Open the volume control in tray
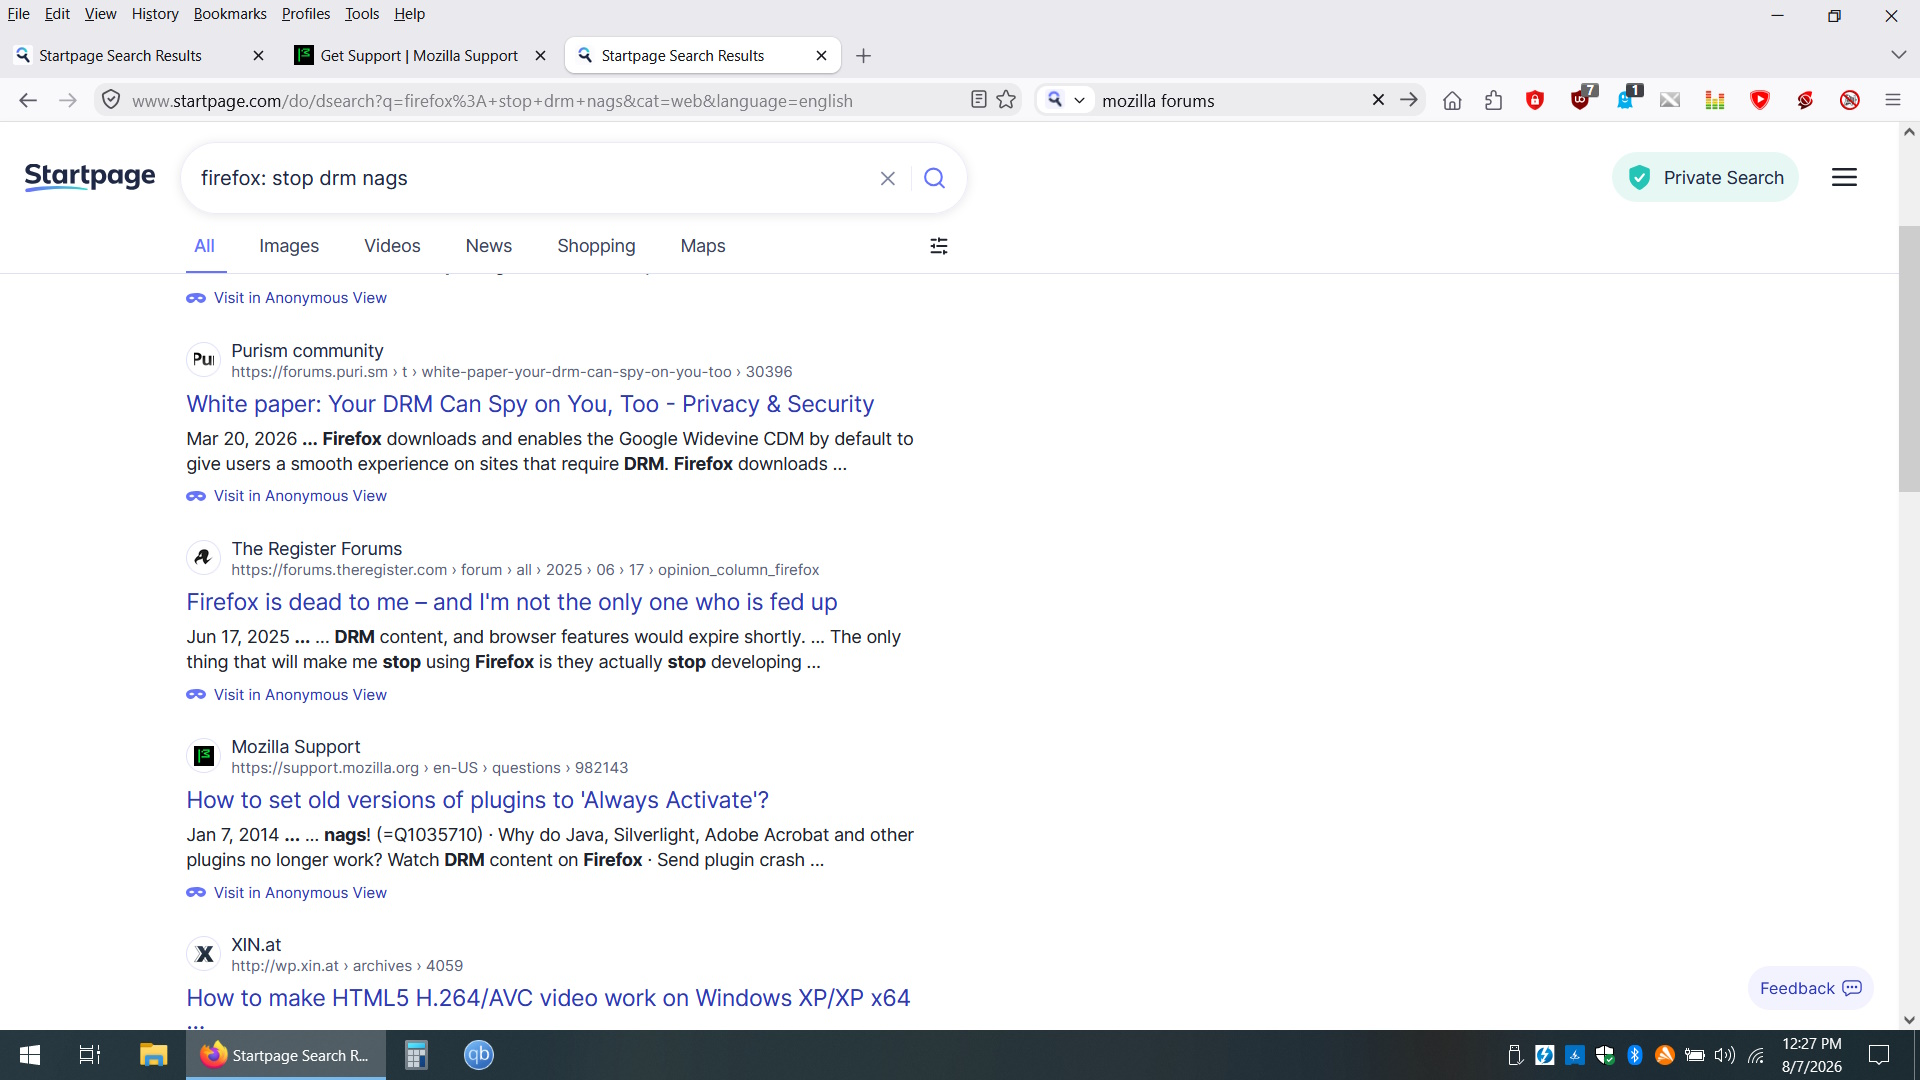 (x=1725, y=1055)
